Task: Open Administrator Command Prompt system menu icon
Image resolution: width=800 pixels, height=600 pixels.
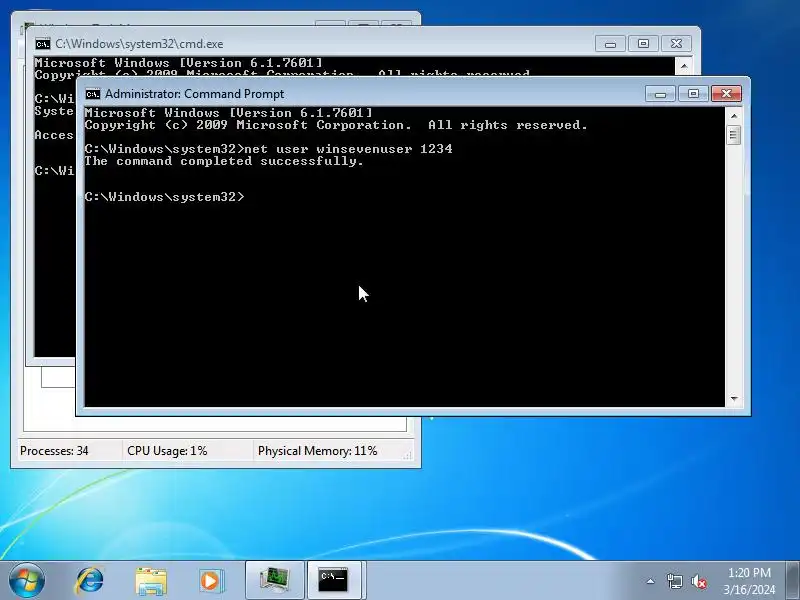Action: coord(93,94)
